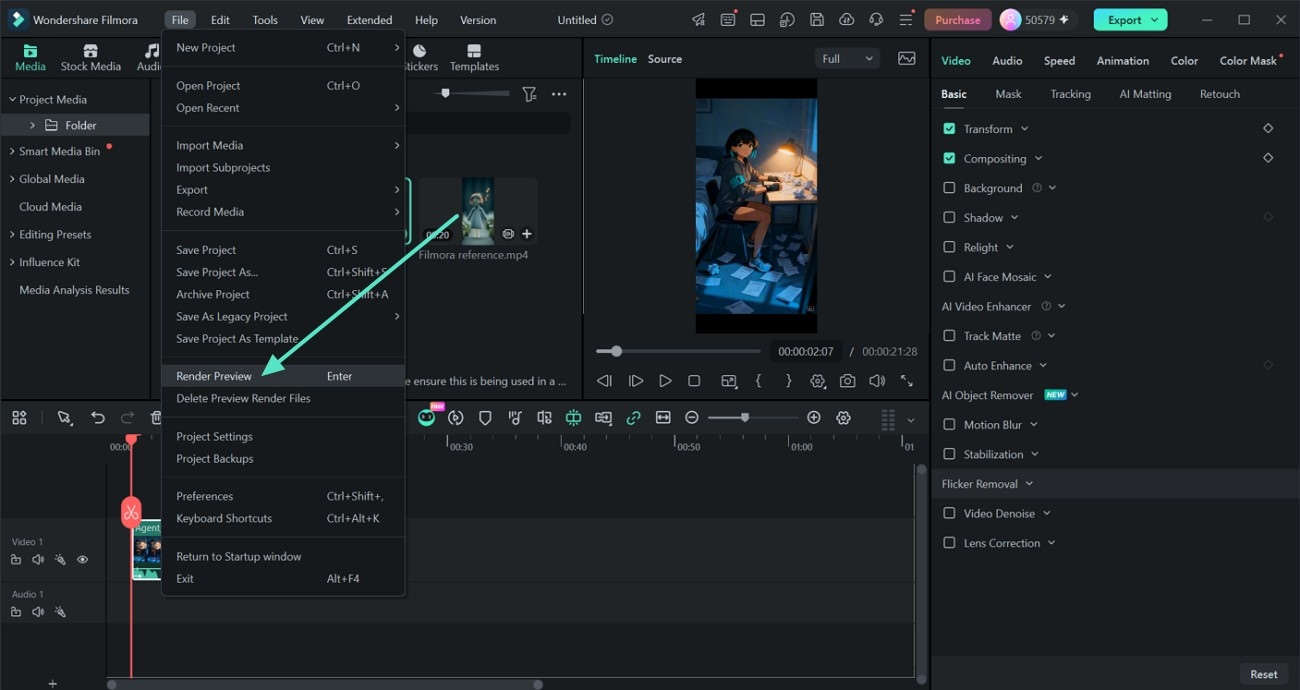Expand Smart Media Bin
This screenshot has width=1300, height=690.
pyautogui.click(x=12, y=152)
